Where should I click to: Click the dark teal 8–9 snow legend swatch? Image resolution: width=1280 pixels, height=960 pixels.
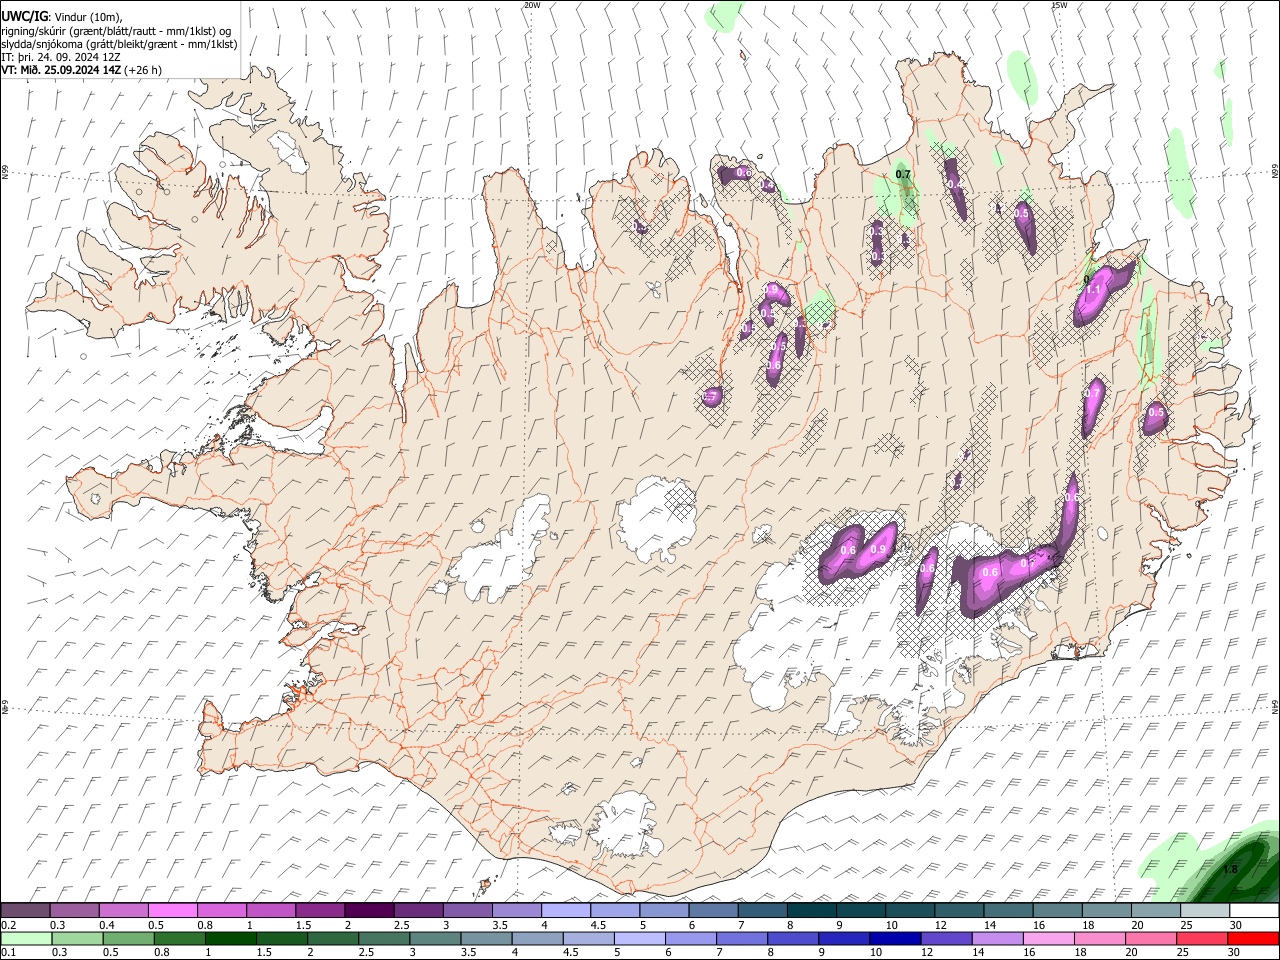[811, 911]
